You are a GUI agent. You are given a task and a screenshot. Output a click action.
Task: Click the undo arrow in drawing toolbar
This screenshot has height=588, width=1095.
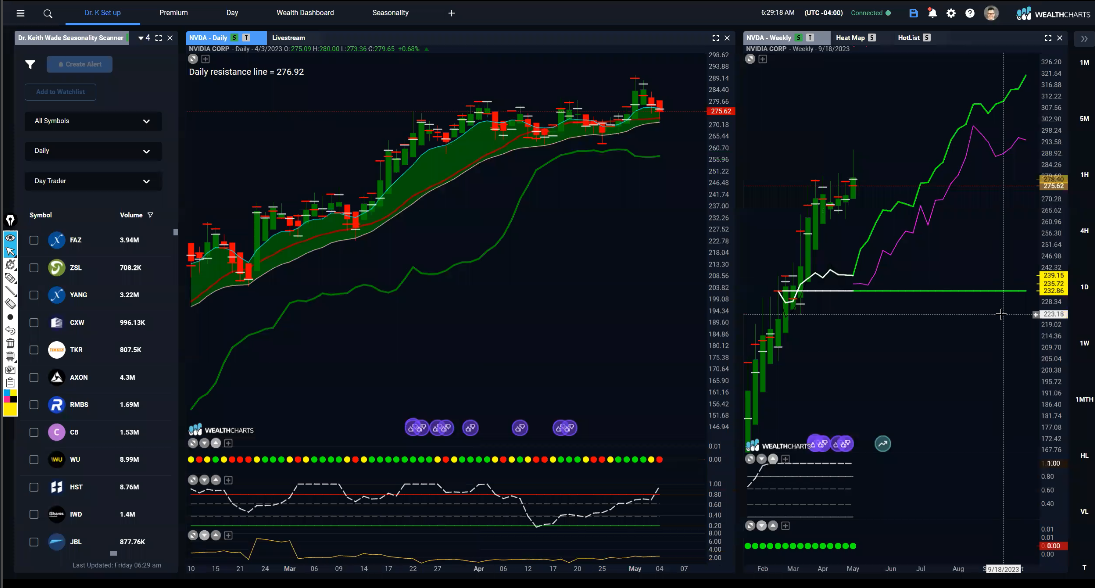10,330
